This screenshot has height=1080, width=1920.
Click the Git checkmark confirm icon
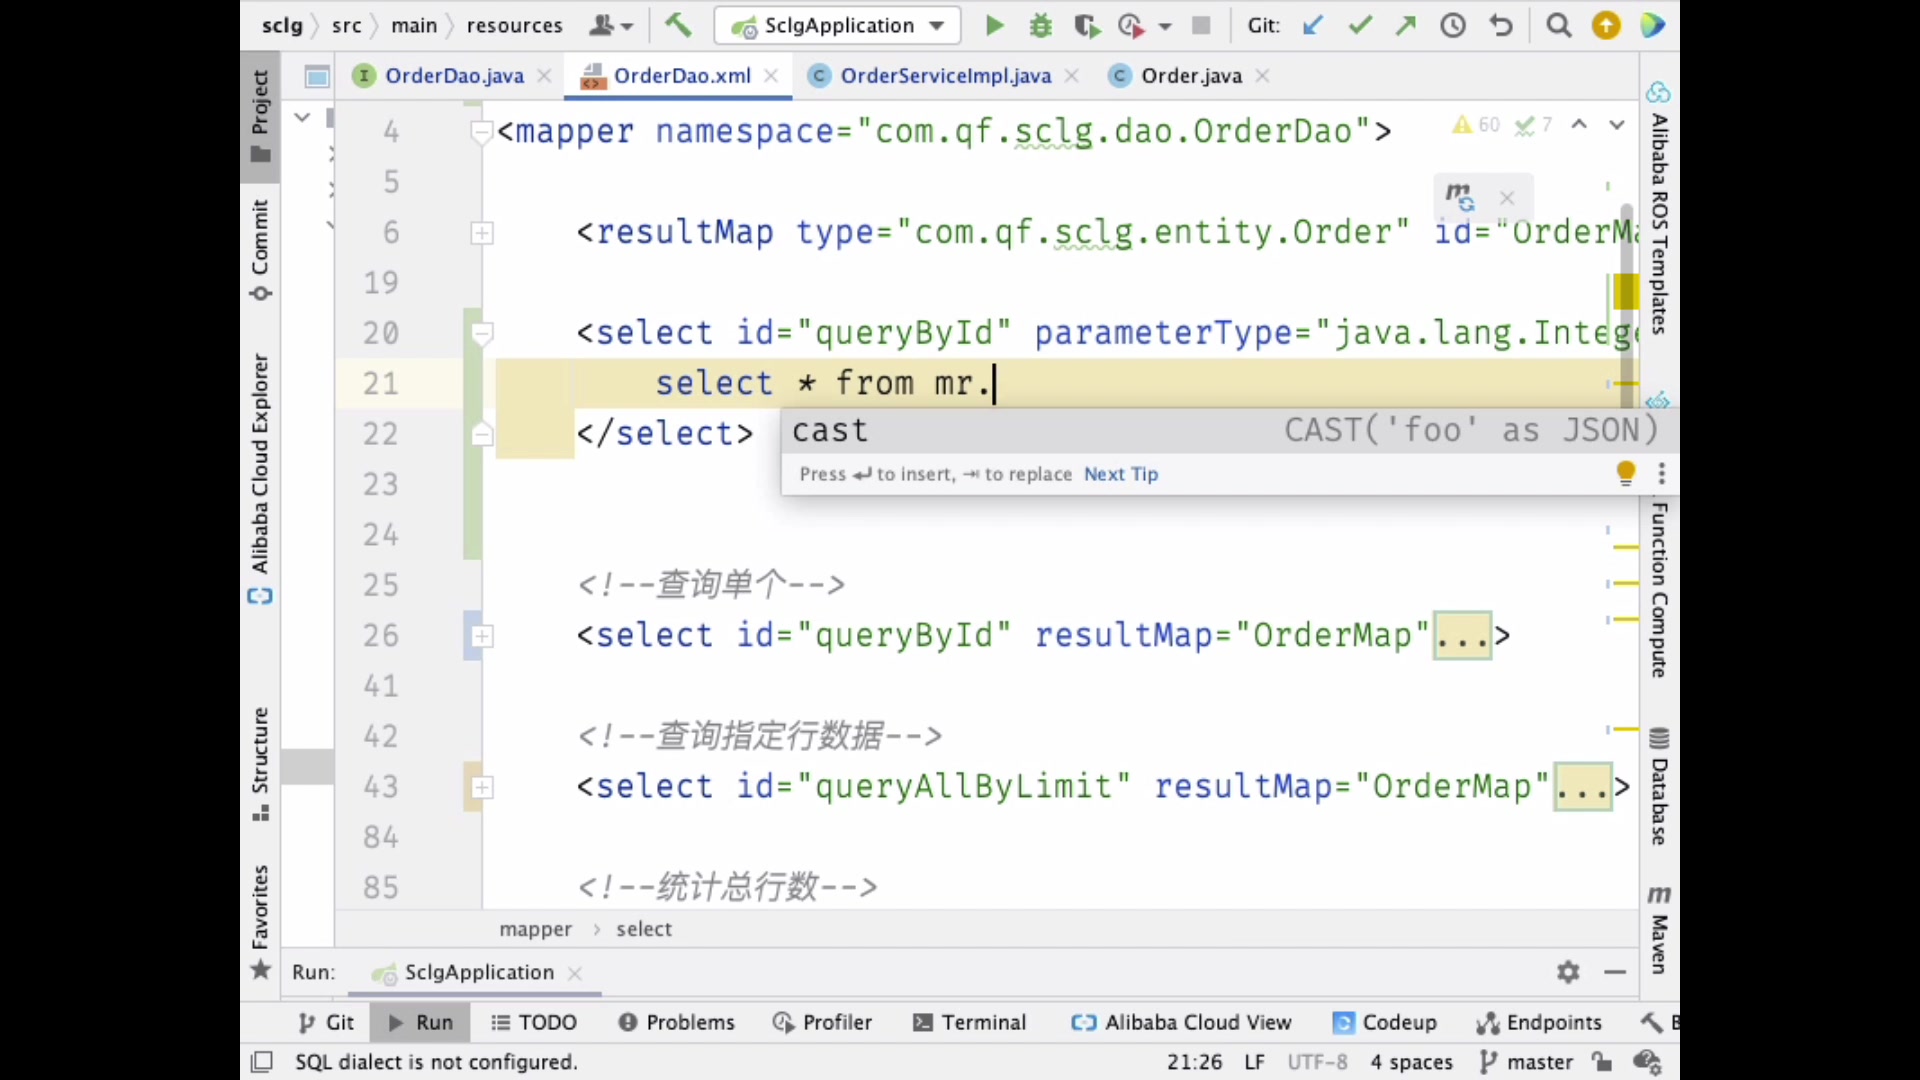point(1360,25)
